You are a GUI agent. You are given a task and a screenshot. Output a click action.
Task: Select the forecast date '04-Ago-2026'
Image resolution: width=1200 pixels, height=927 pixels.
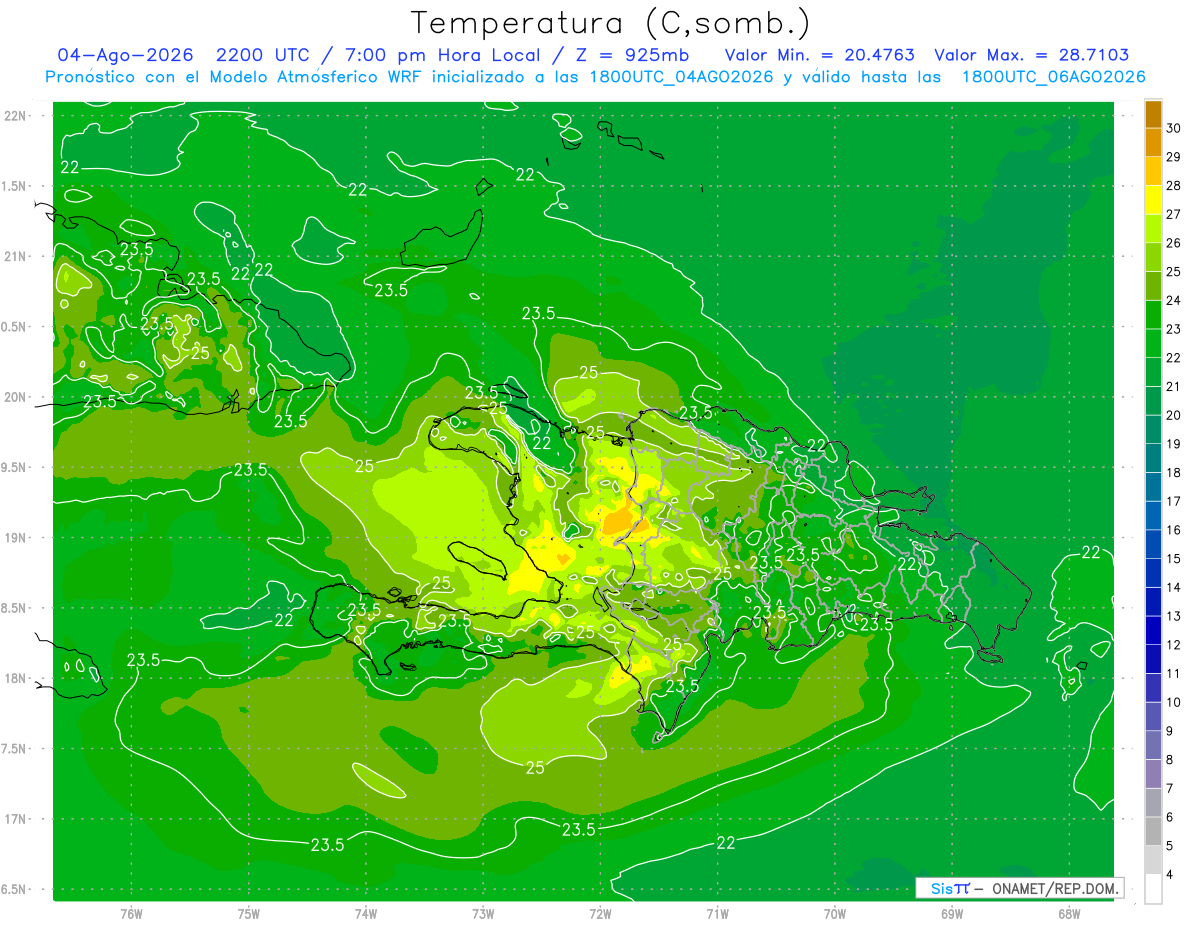pos(125,55)
